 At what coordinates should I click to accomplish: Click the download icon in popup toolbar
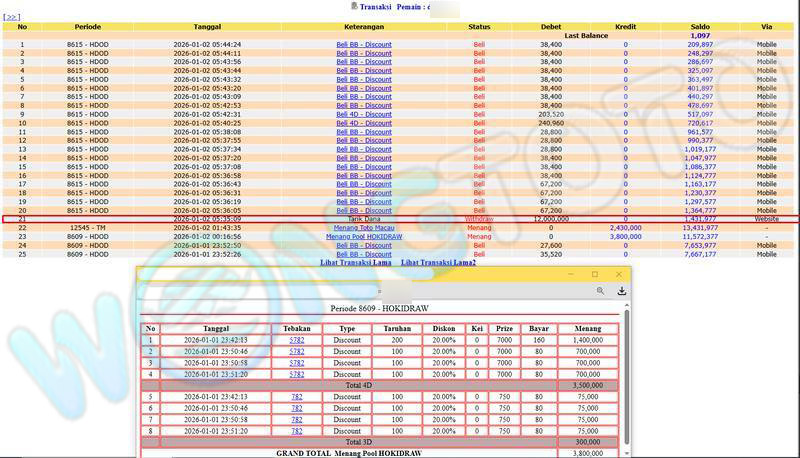click(x=621, y=291)
